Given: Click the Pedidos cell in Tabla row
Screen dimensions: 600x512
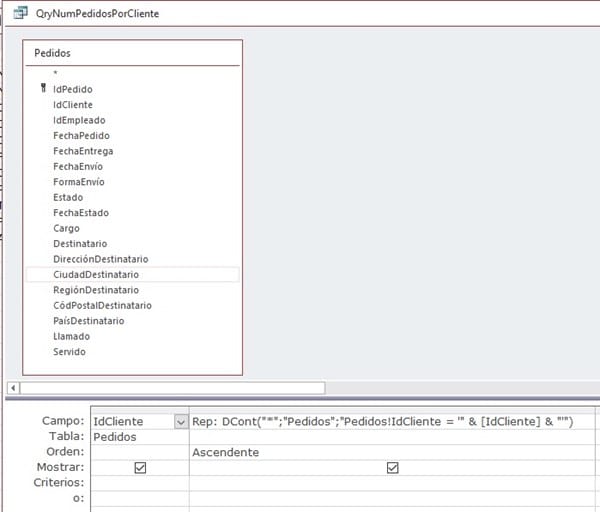Looking at the screenshot, I should click(140, 437).
